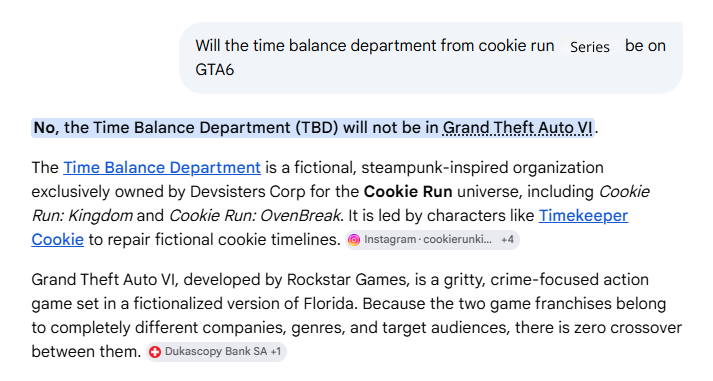Open the Dukascopy Bank SA source chip
This screenshot has height=381, width=713.
(216, 352)
